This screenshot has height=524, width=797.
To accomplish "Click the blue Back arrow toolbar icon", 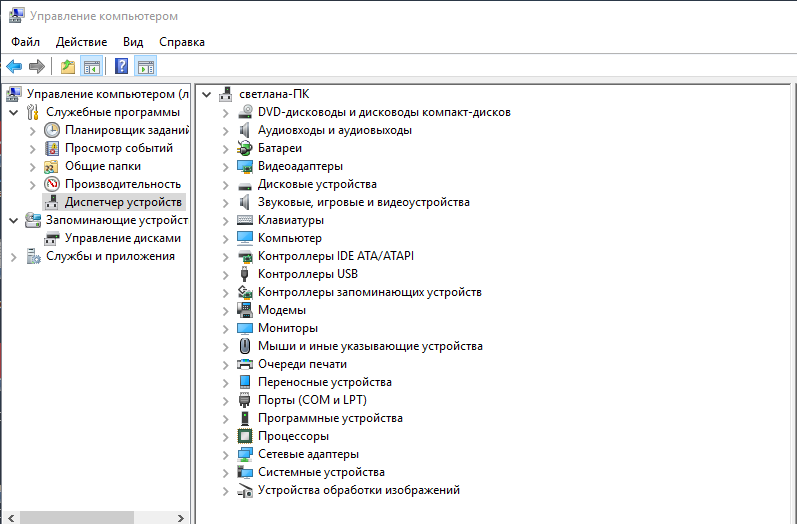I will (14, 67).
